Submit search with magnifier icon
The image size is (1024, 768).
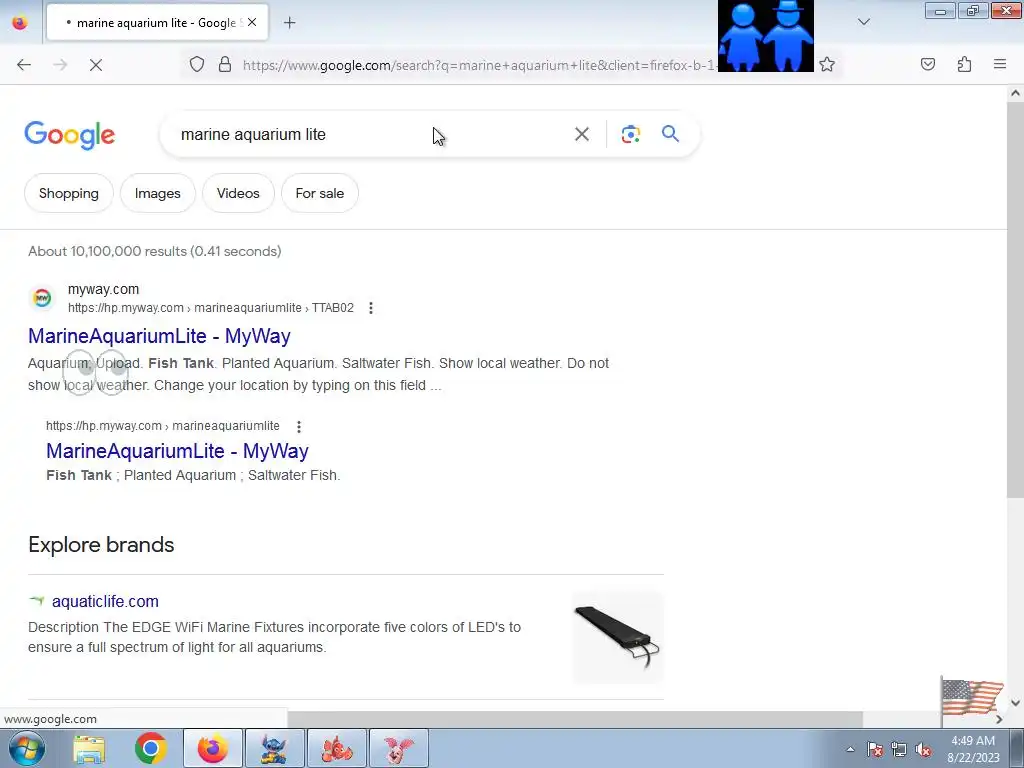[671, 134]
